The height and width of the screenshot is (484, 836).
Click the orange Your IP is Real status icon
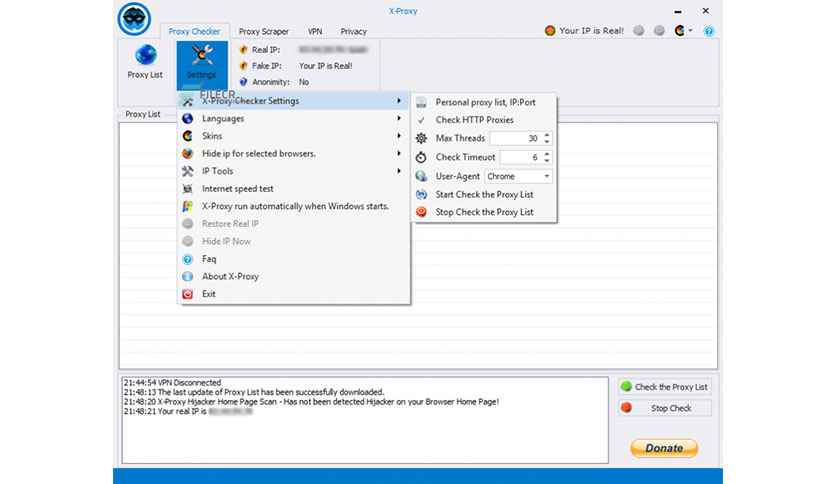[x=550, y=31]
